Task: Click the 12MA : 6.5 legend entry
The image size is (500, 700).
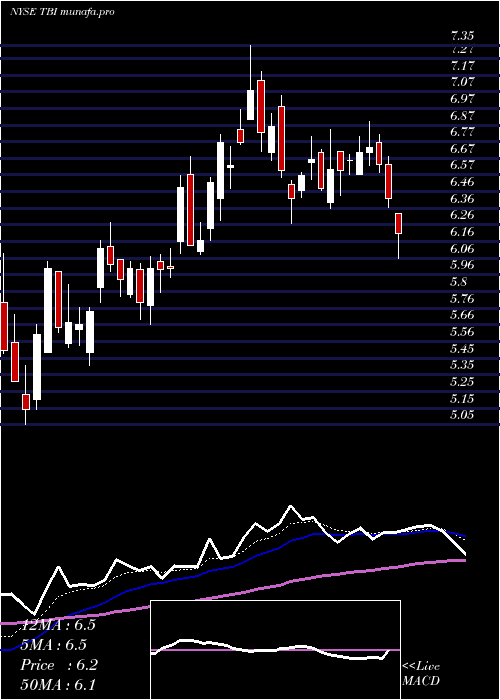Action: (58, 625)
